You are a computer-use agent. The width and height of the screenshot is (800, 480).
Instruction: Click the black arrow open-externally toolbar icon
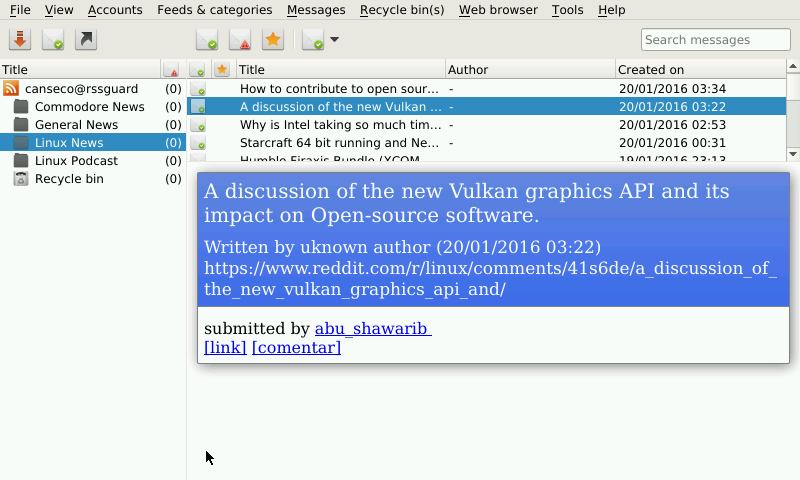87,40
